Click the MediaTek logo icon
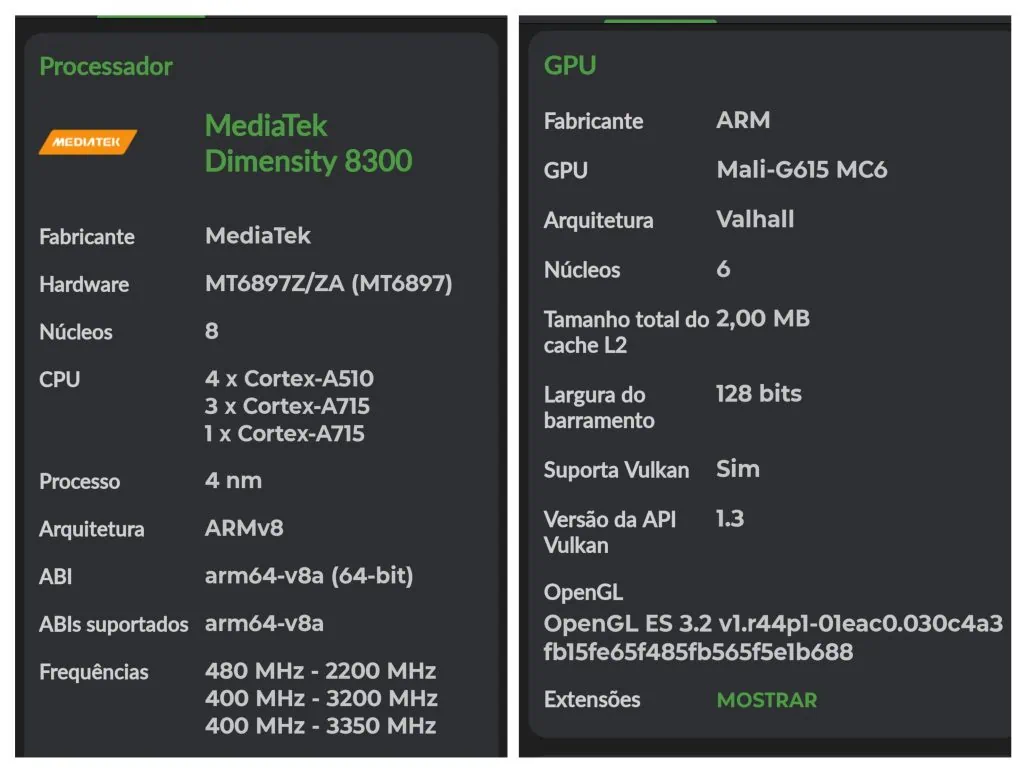The width and height of the screenshot is (1024, 769). [88, 142]
